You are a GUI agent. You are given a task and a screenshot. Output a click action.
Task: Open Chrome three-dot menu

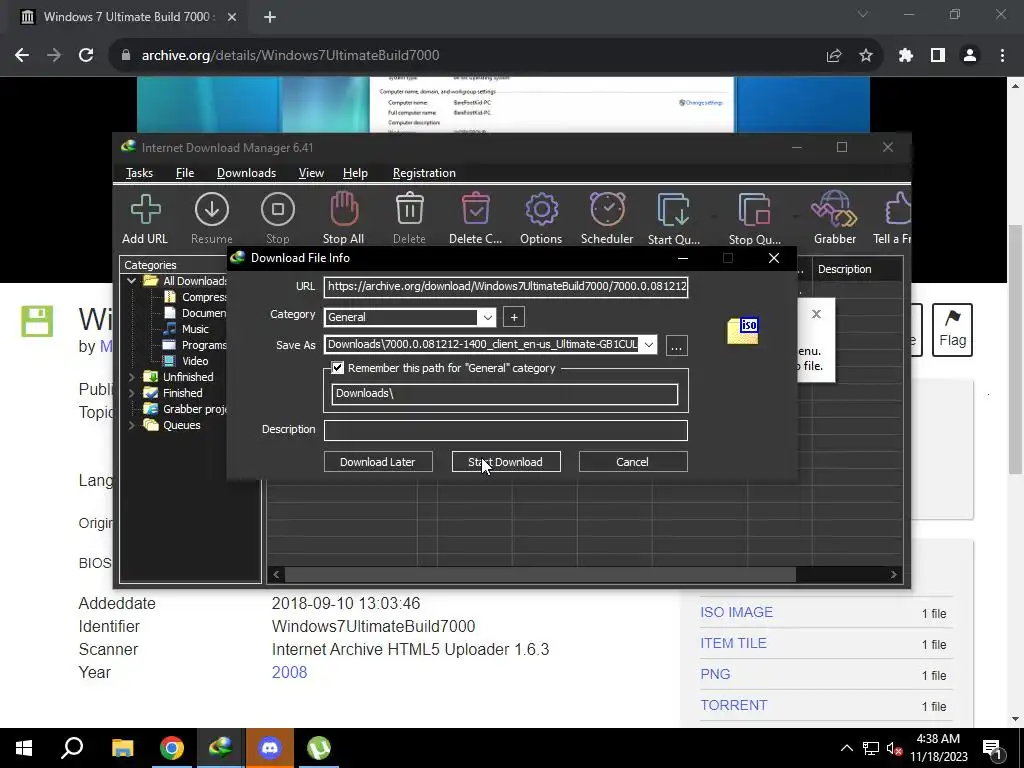(x=1002, y=56)
